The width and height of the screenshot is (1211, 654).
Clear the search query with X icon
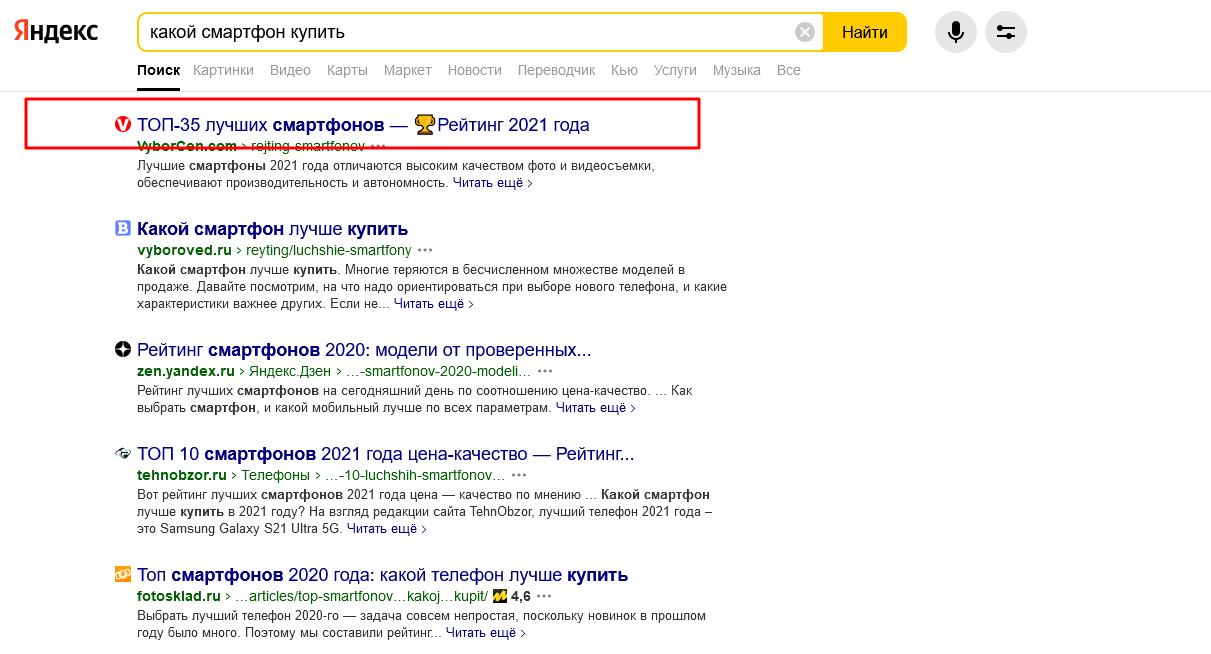point(805,32)
